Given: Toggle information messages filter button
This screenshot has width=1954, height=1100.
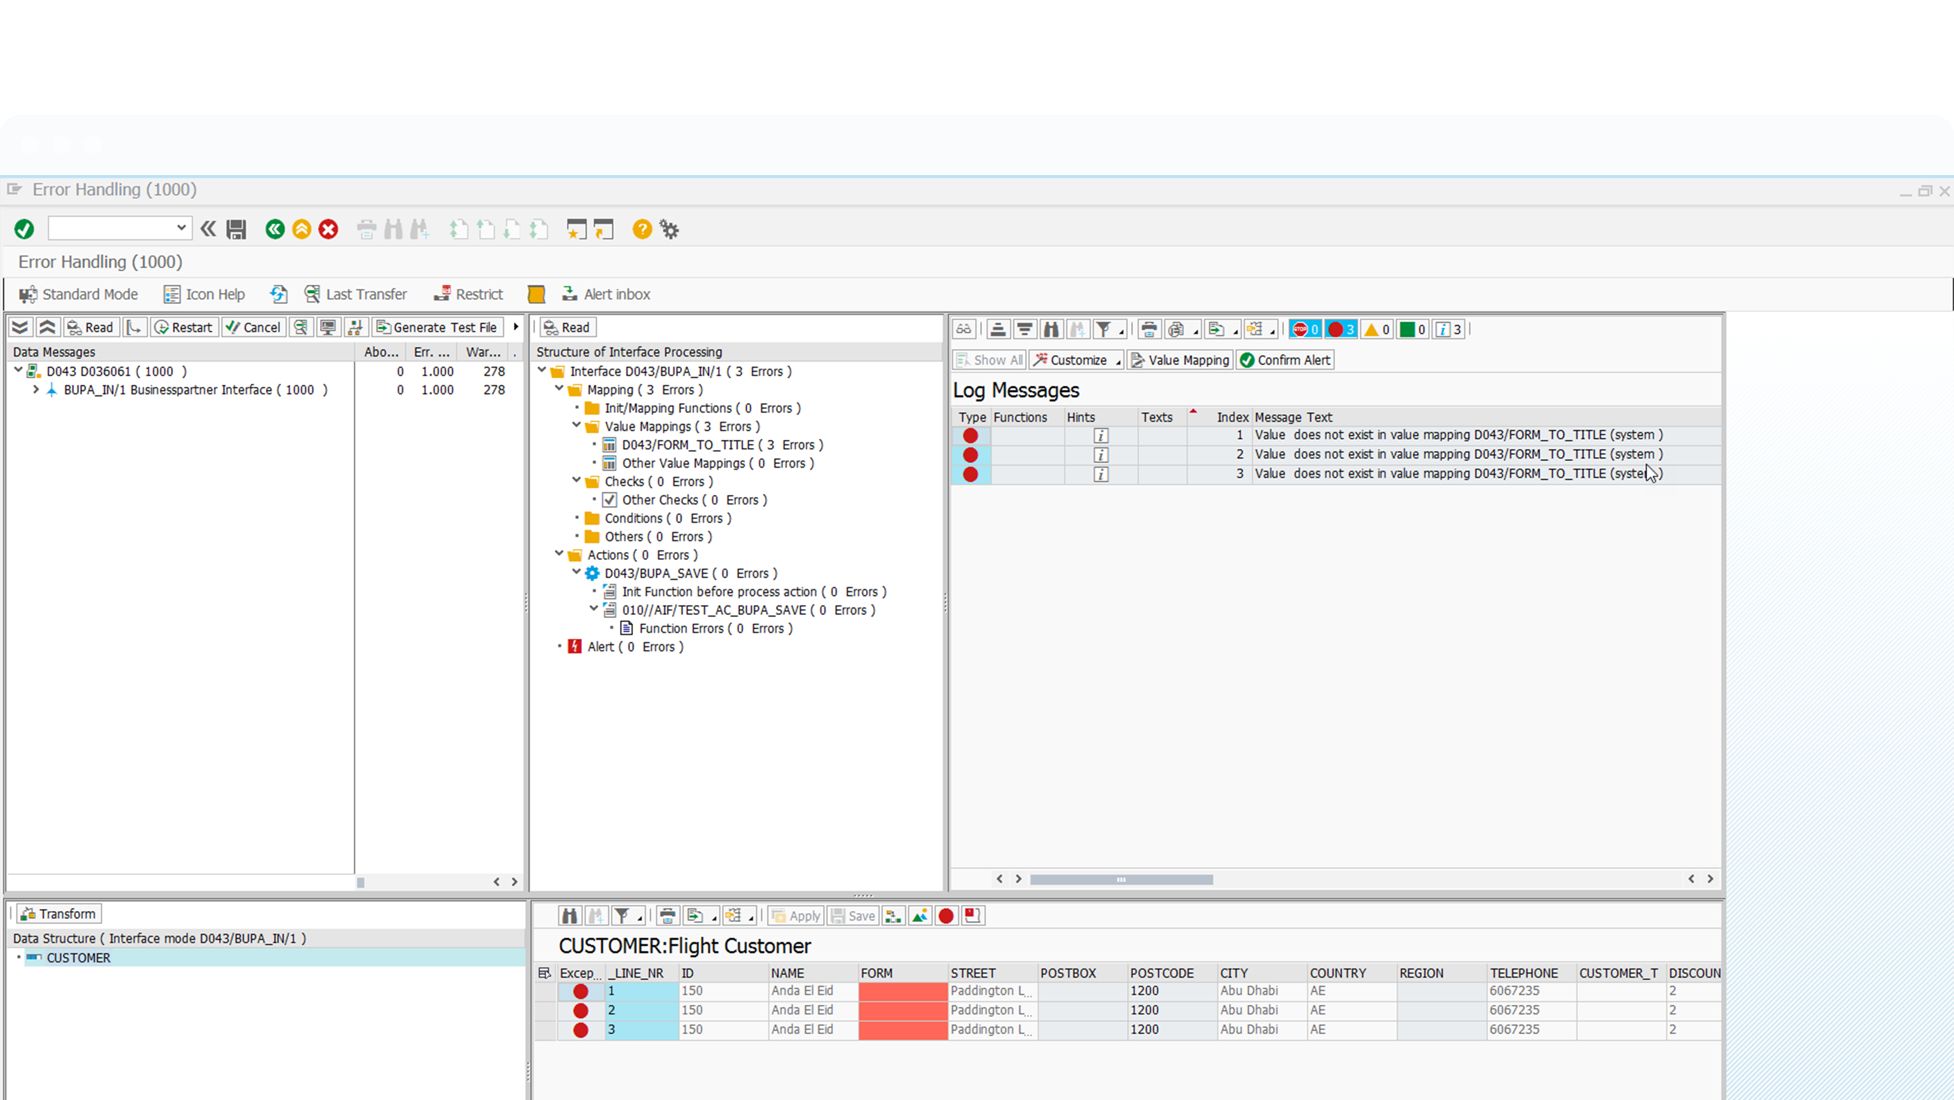Looking at the screenshot, I should point(1448,329).
